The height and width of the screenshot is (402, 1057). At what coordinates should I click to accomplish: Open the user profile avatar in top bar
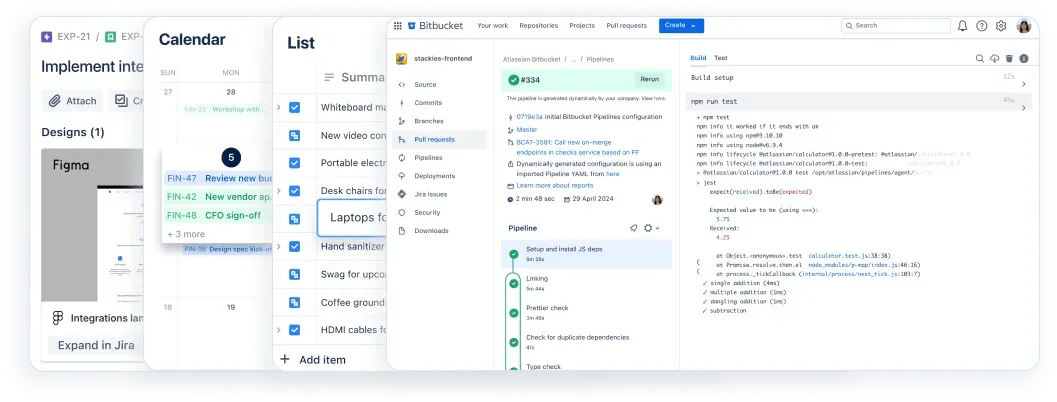(x=1024, y=26)
